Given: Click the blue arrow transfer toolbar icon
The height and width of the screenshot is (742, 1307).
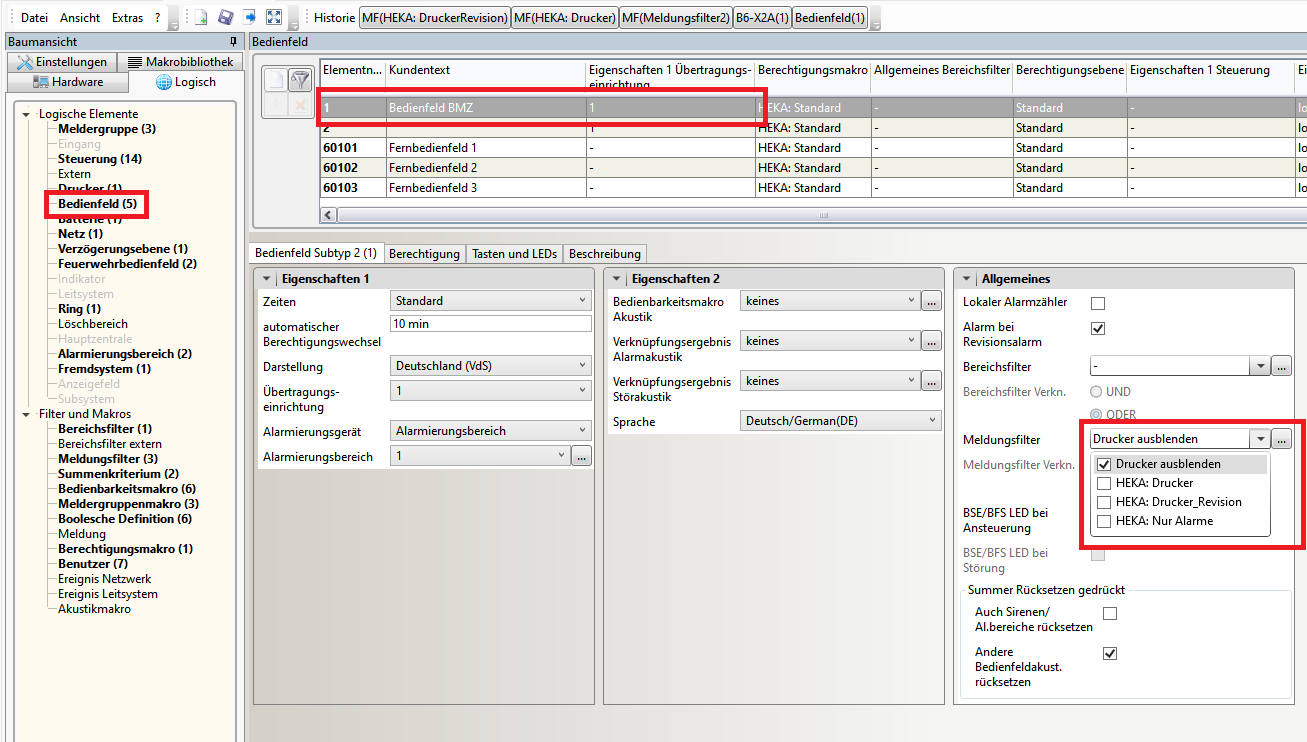Looking at the screenshot, I should tap(249, 17).
